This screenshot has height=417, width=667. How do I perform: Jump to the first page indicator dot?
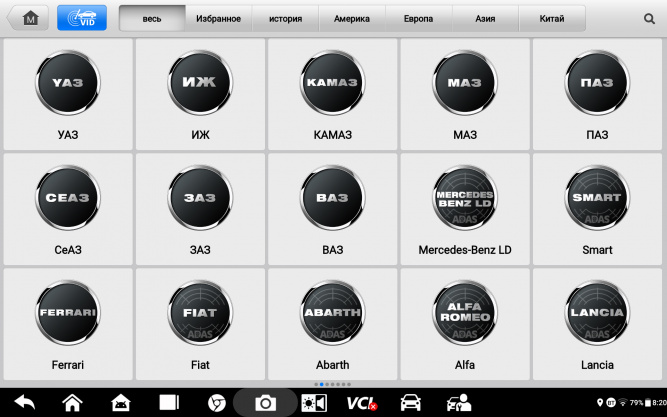click(x=316, y=384)
